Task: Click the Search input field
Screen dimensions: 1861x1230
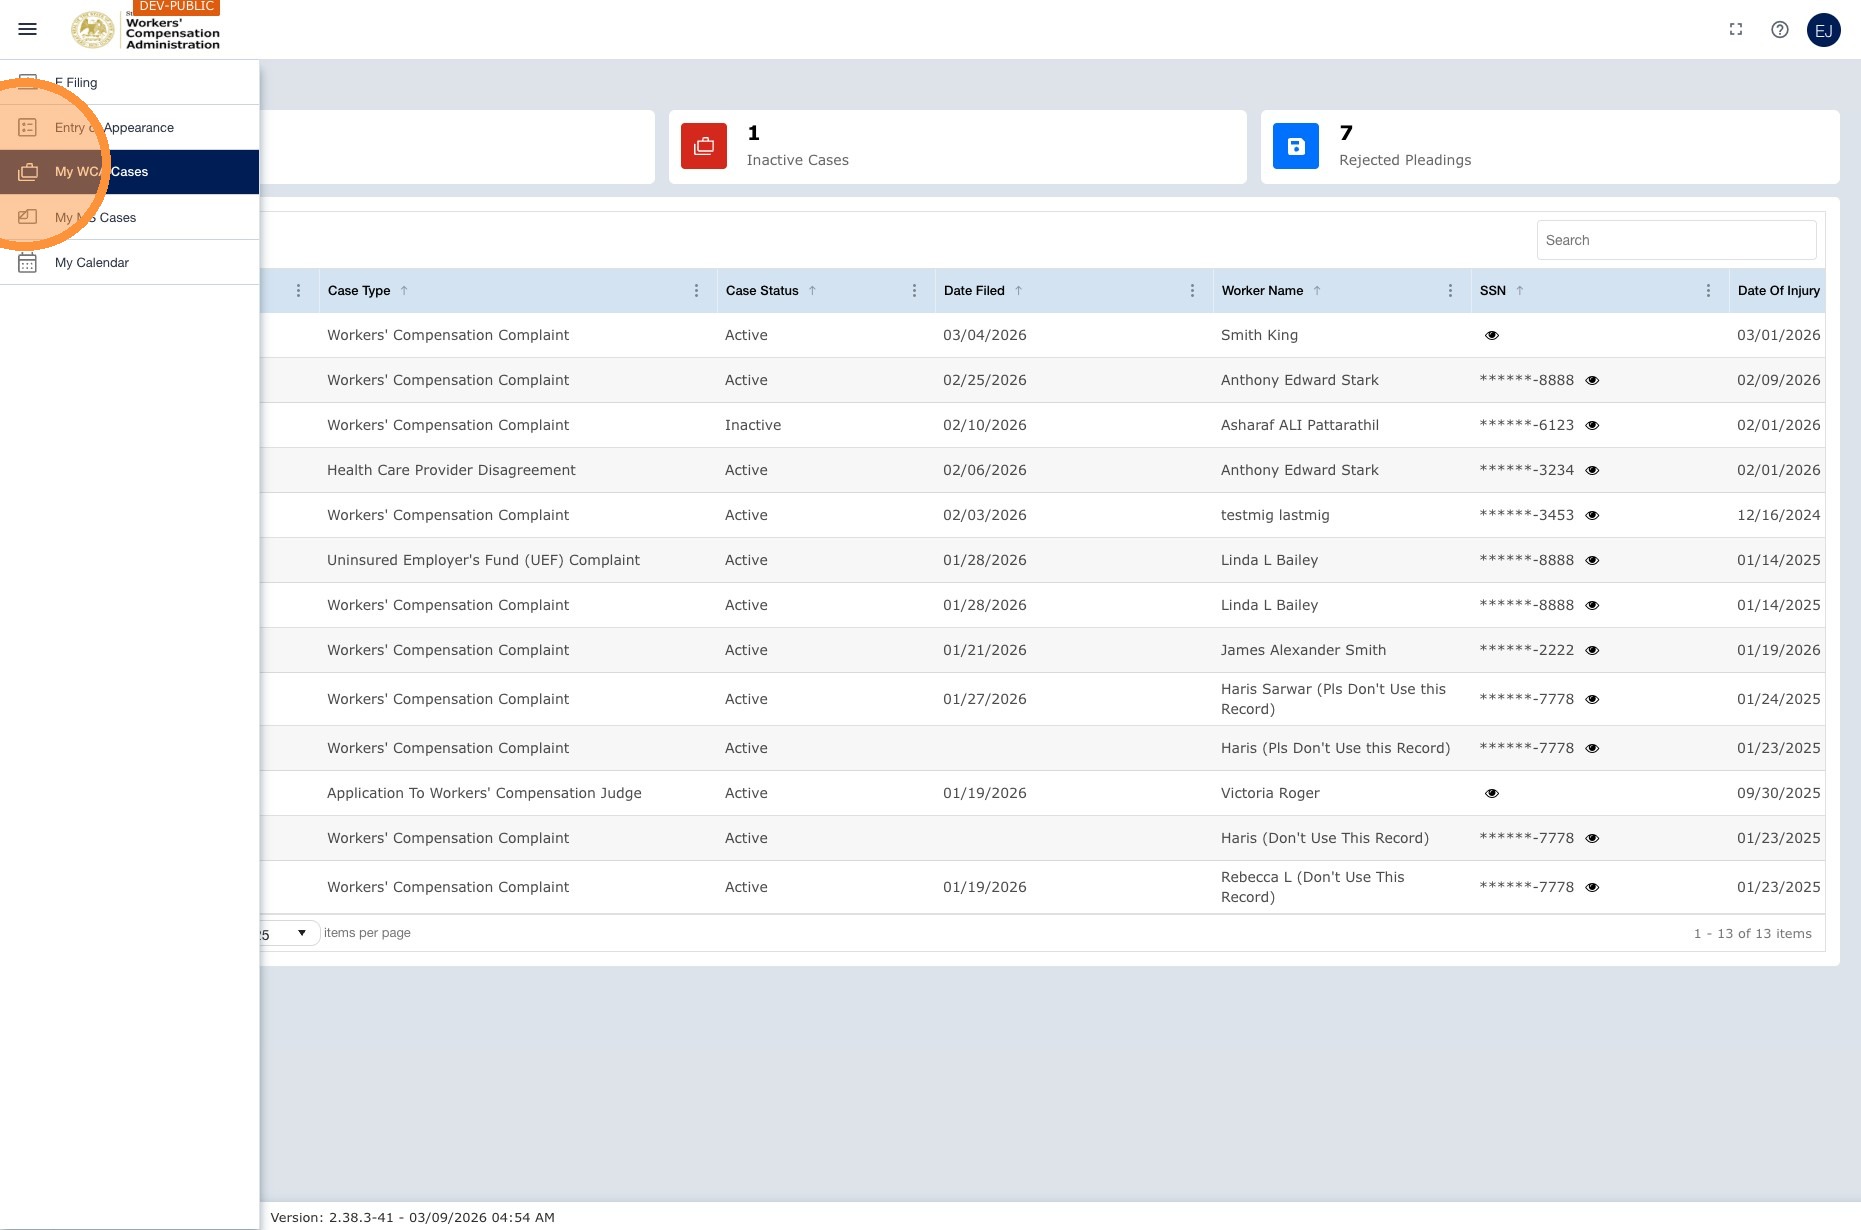Action: pyautogui.click(x=1677, y=240)
